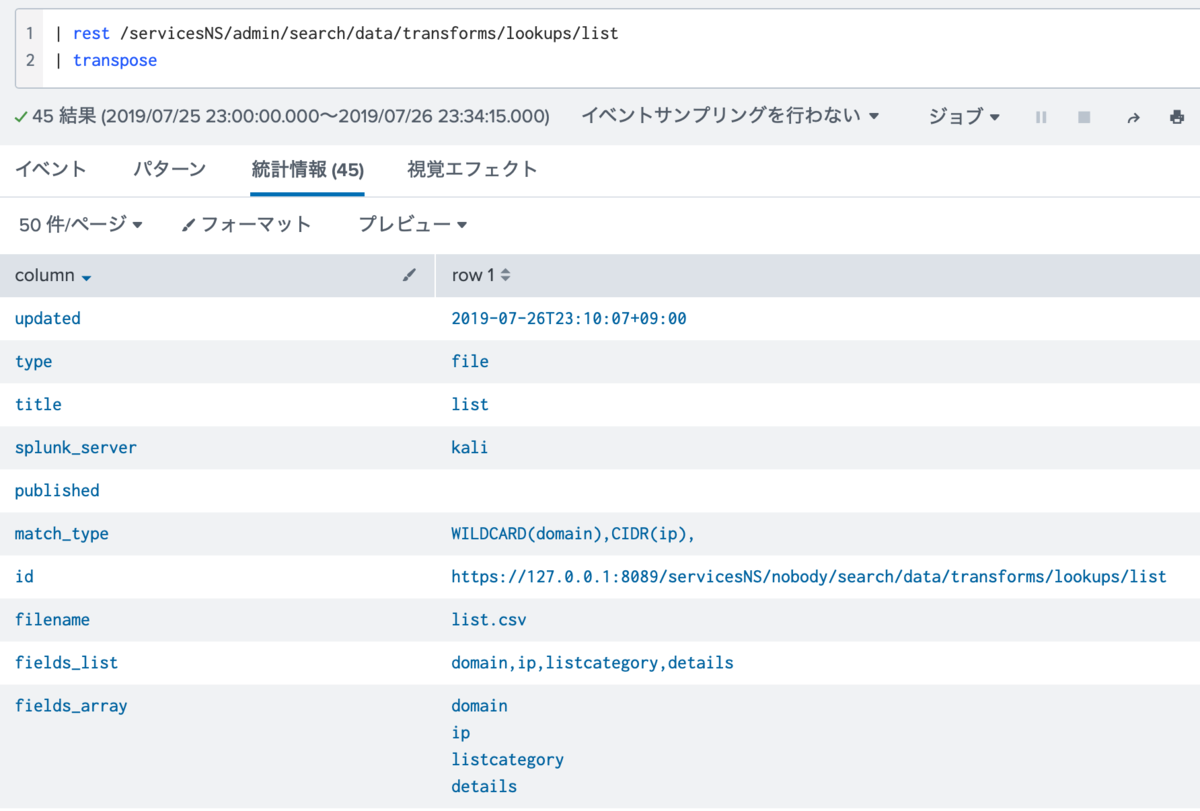Click the domain,ip,listcategory,details value
The height and width of the screenshot is (811, 1200).
click(x=592, y=662)
